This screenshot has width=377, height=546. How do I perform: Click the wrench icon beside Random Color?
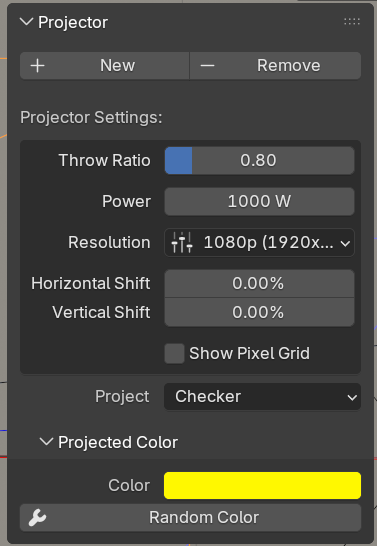38,517
